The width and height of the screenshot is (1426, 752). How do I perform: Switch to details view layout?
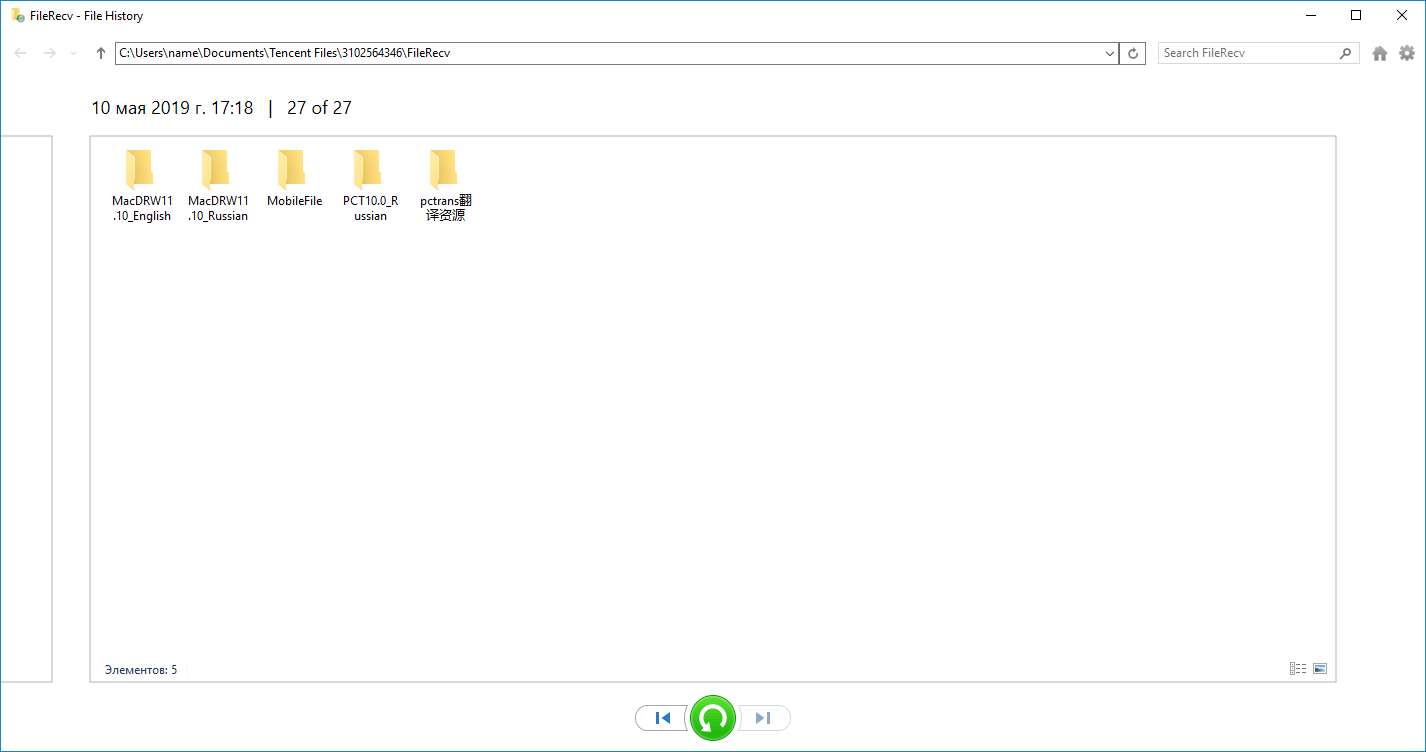pyautogui.click(x=1298, y=669)
